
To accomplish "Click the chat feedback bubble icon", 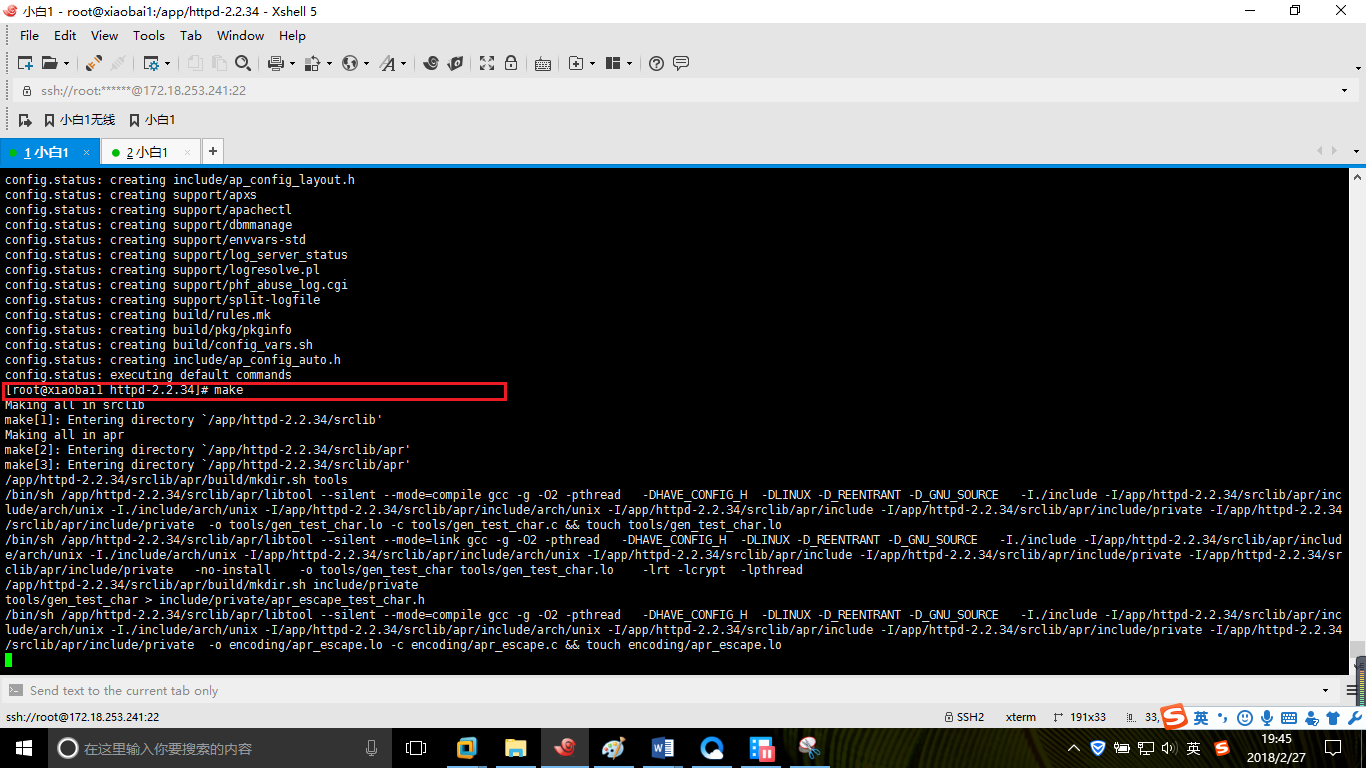I will (681, 63).
